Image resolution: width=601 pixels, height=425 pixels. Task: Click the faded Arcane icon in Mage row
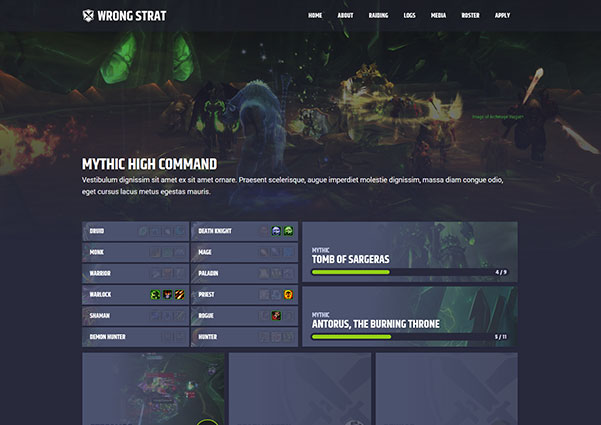coord(264,252)
